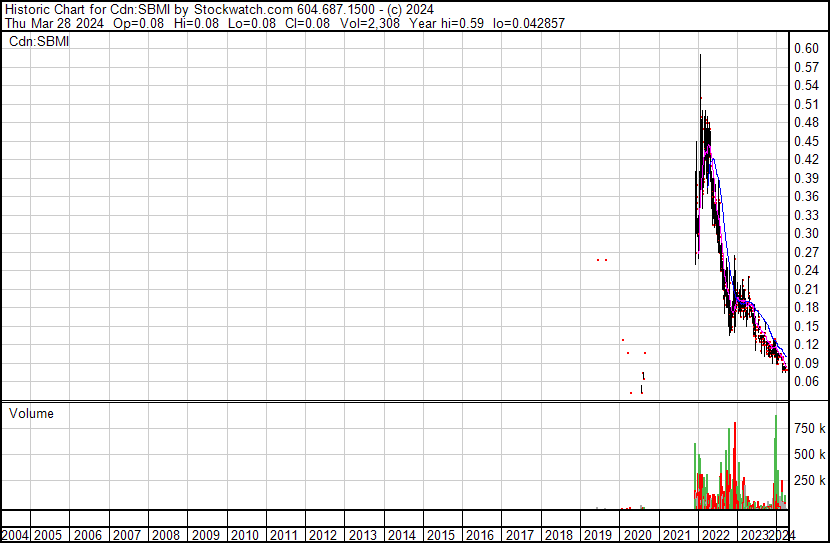830x543 pixels.
Task: Click the 0.60 price axis label
Action: pyautogui.click(x=806, y=48)
